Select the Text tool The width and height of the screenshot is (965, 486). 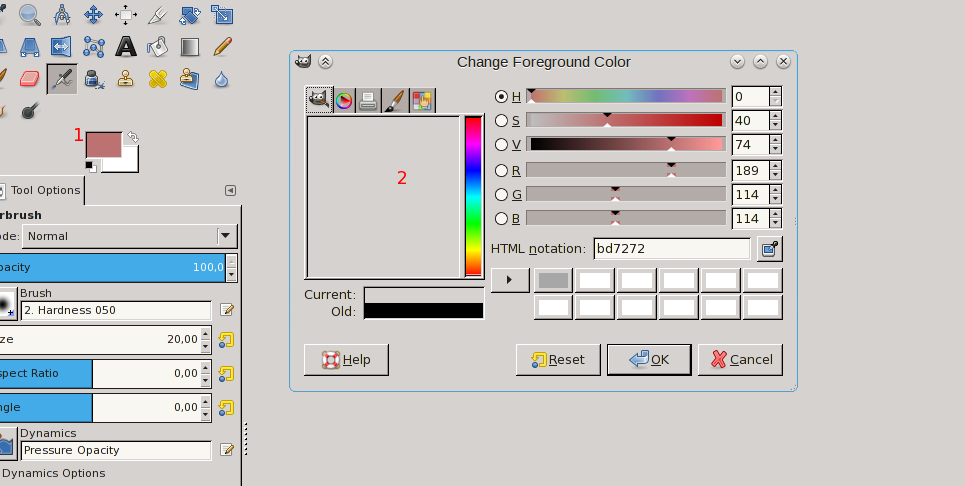click(x=125, y=46)
